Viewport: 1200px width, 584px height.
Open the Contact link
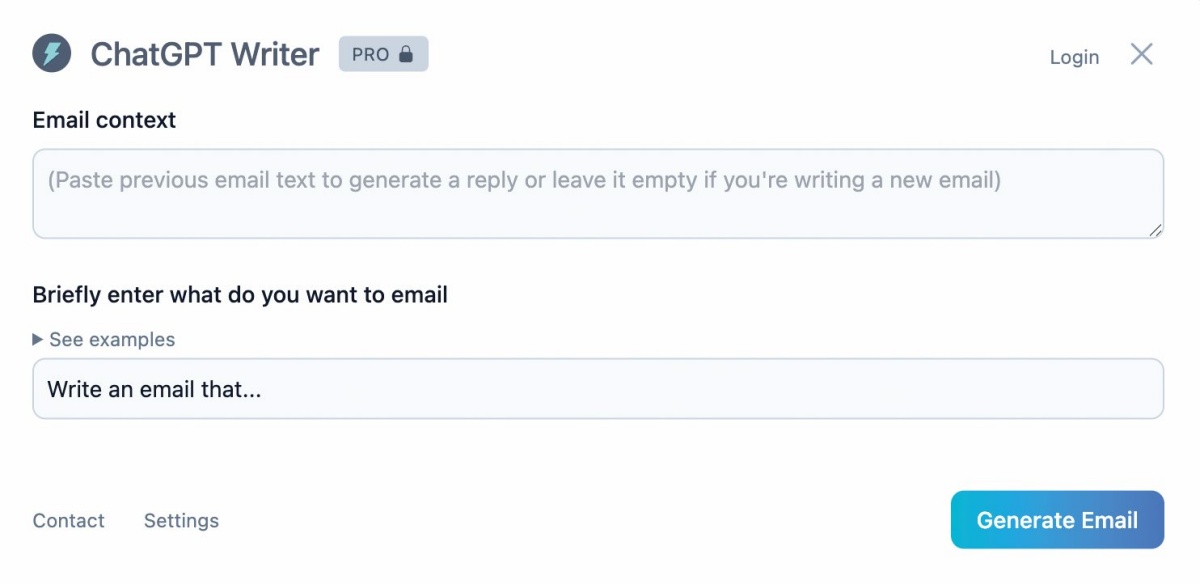(68, 521)
